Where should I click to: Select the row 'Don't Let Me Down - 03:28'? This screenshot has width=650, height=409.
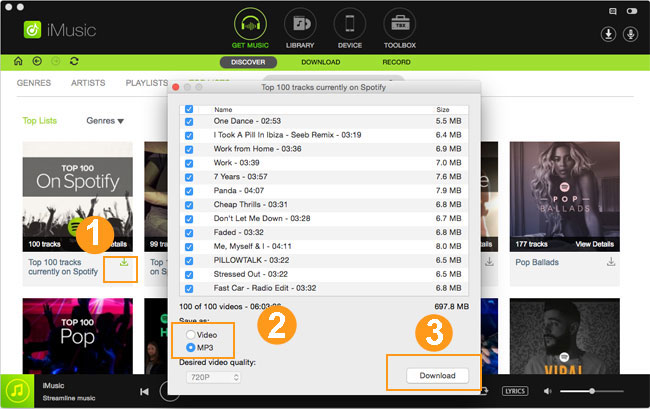point(324,218)
